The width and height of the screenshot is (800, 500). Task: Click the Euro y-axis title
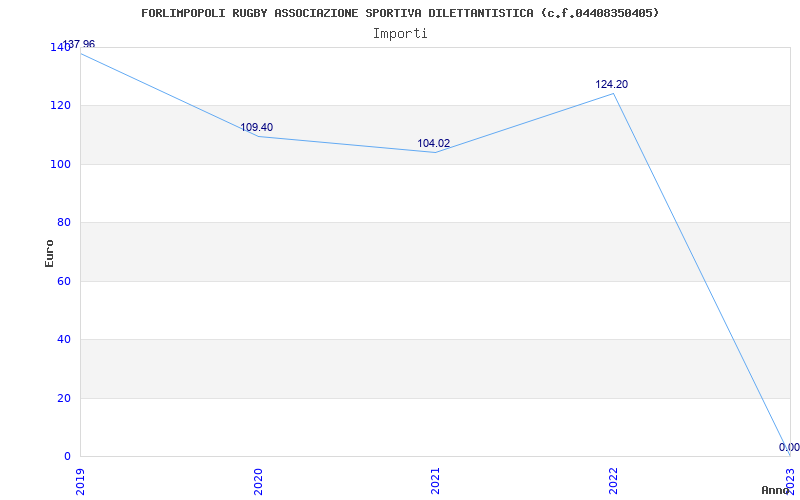[x=49, y=253]
